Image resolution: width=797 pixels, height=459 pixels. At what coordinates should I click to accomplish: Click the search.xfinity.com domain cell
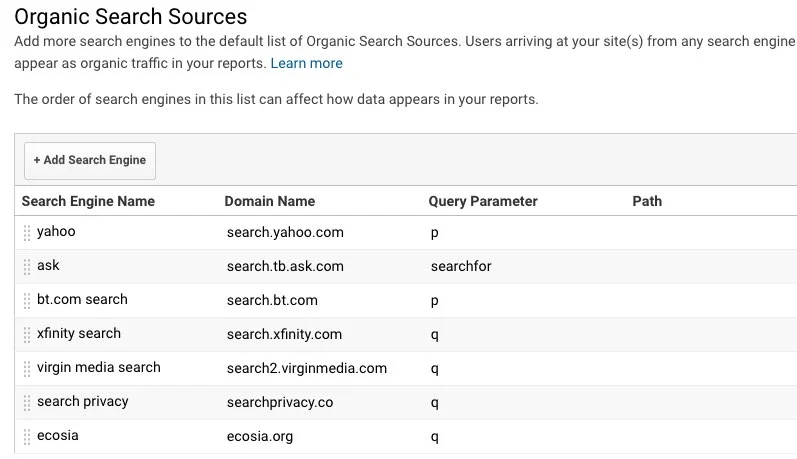point(284,334)
